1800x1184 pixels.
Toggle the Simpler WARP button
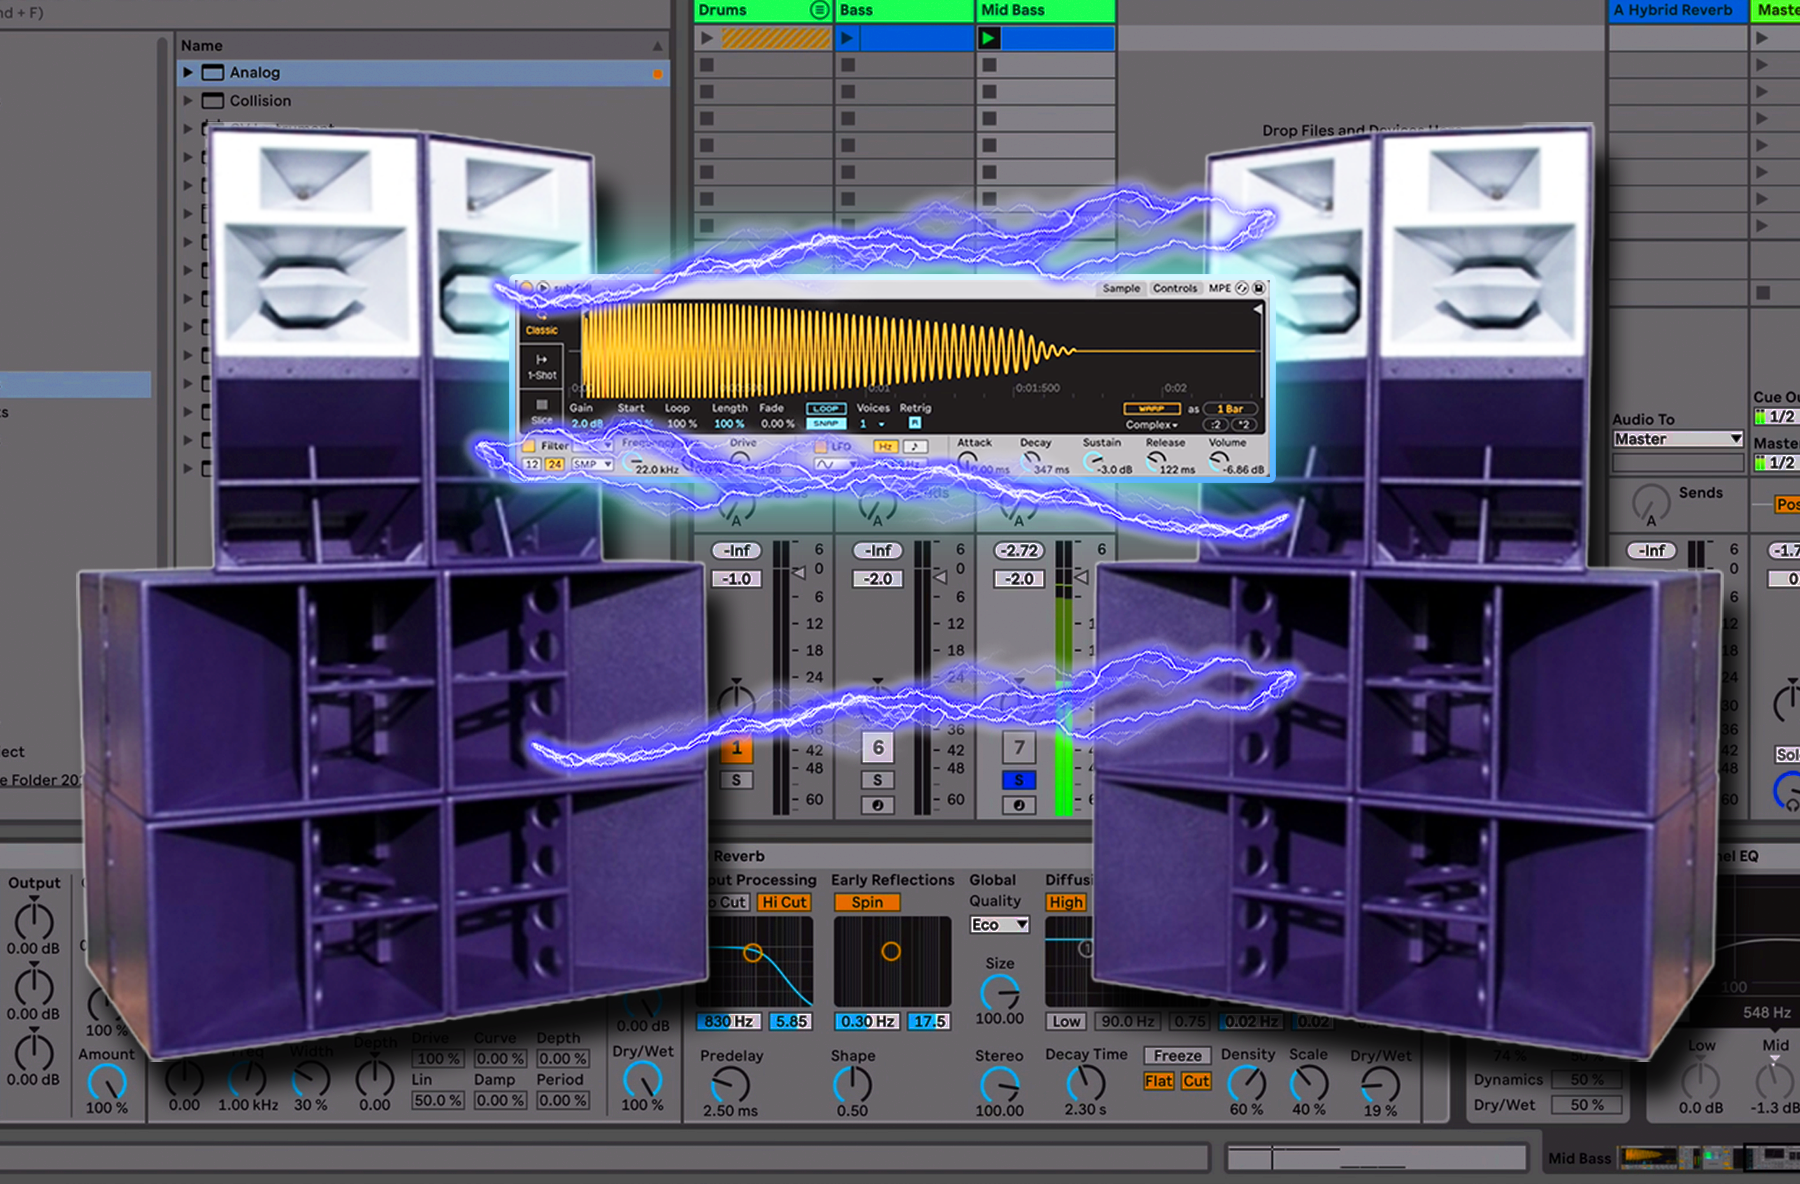pos(1151,409)
